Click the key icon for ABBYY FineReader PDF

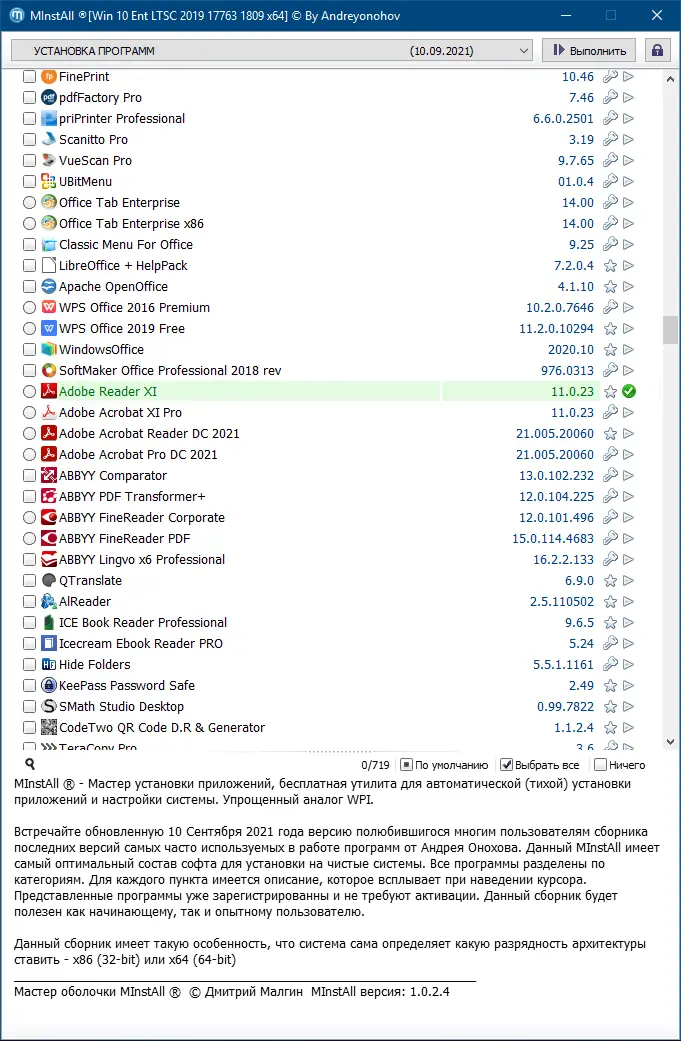click(x=610, y=538)
